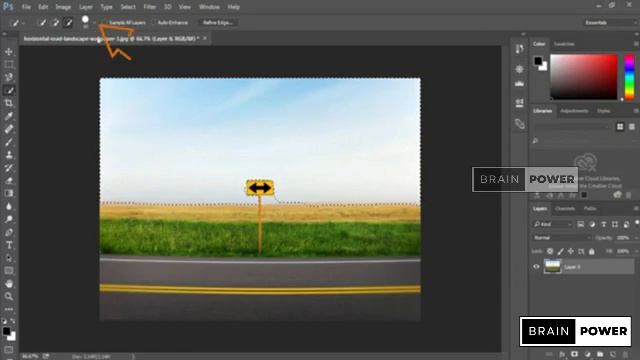Select the Brush tool in left toolbar
This screenshot has height=360, width=640.
click(9, 142)
